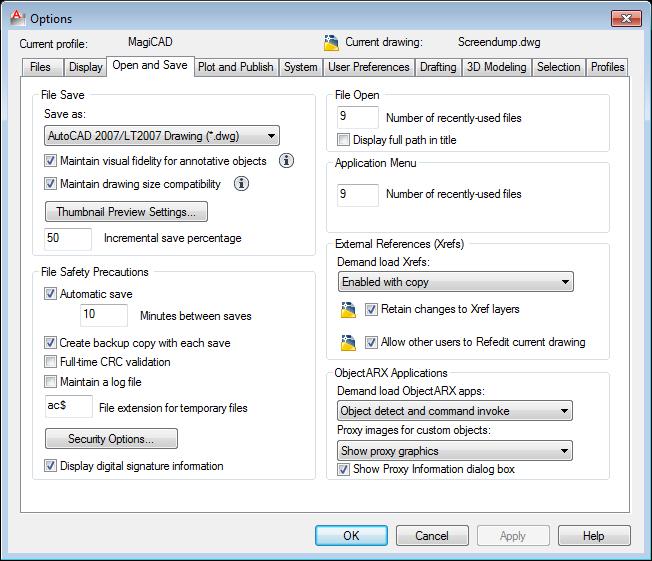Toggle Display digital signature information

50,465
